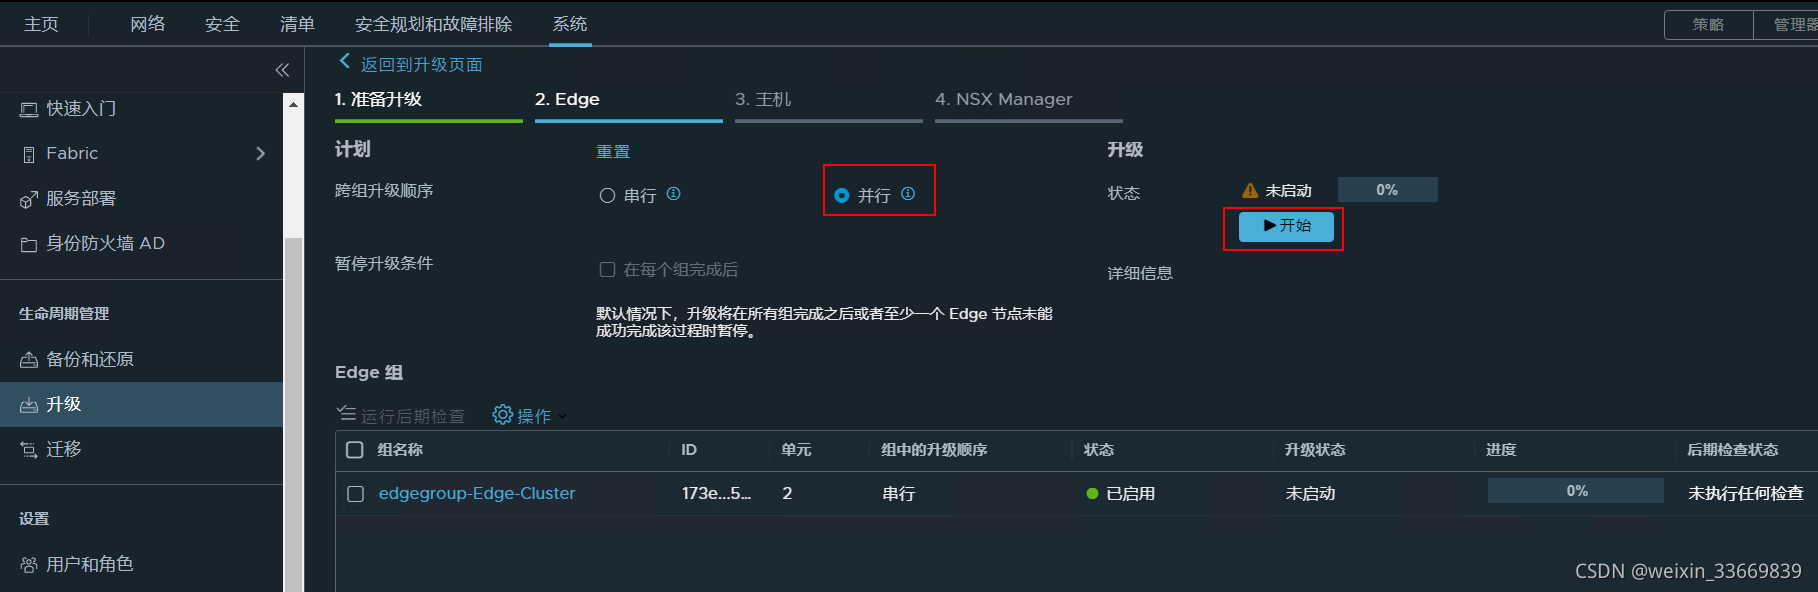
Task: Open the 网络 (Networking) top menu
Action: [147, 24]
